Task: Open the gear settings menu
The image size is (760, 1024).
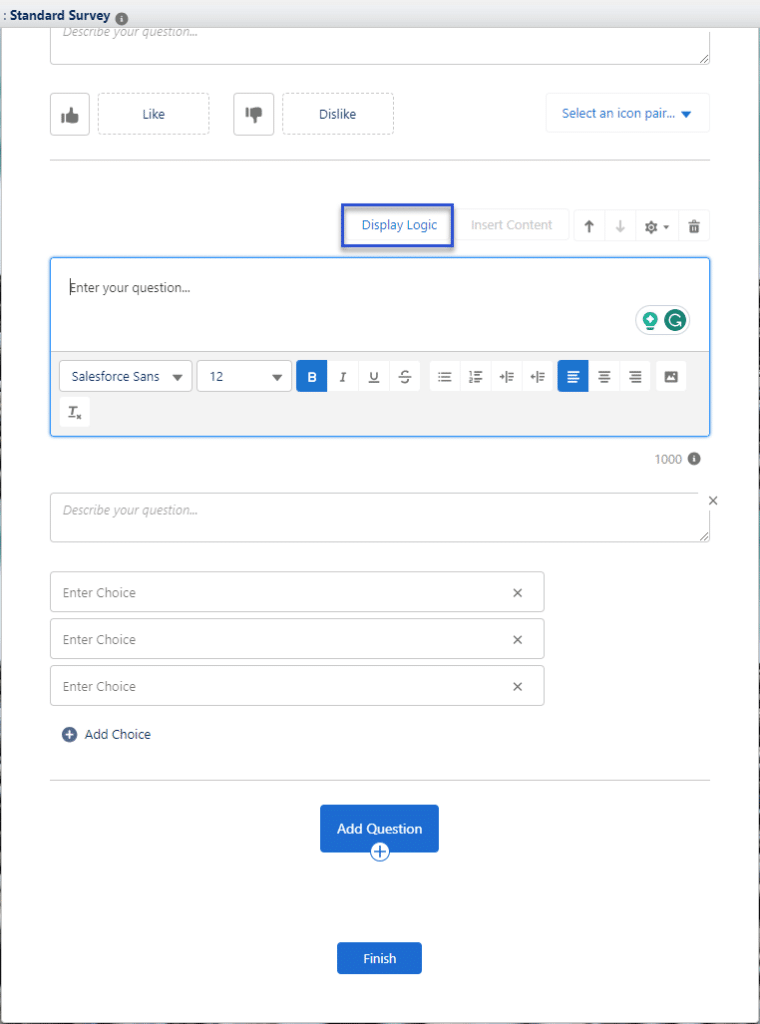Action: 656,226
